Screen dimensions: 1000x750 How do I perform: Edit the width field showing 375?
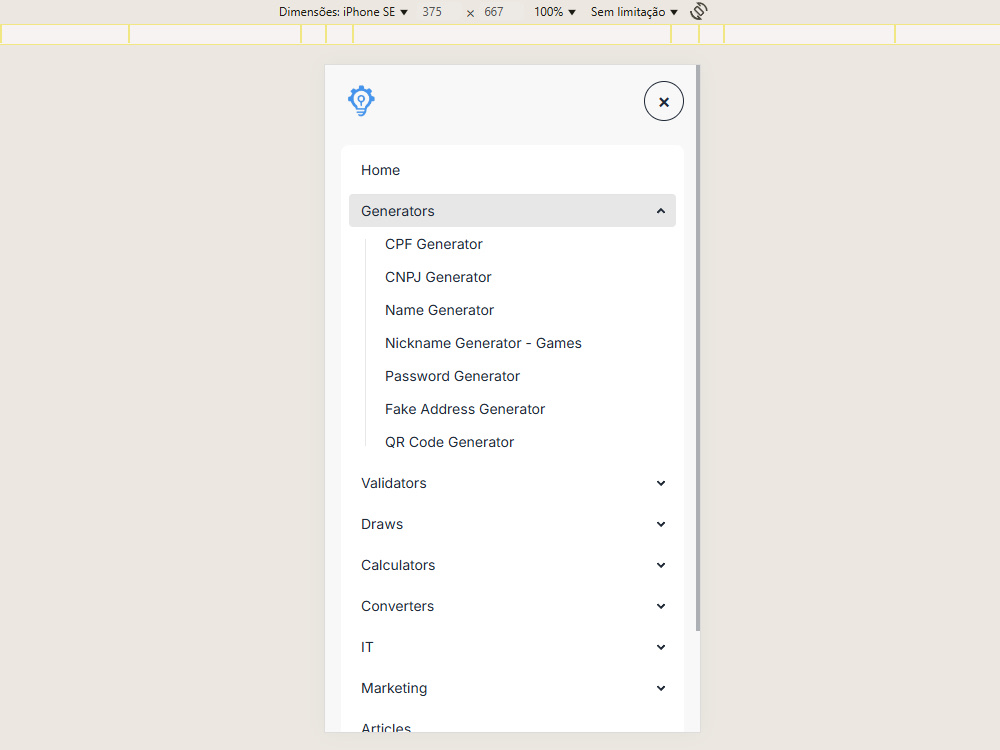tap(432, 12)
